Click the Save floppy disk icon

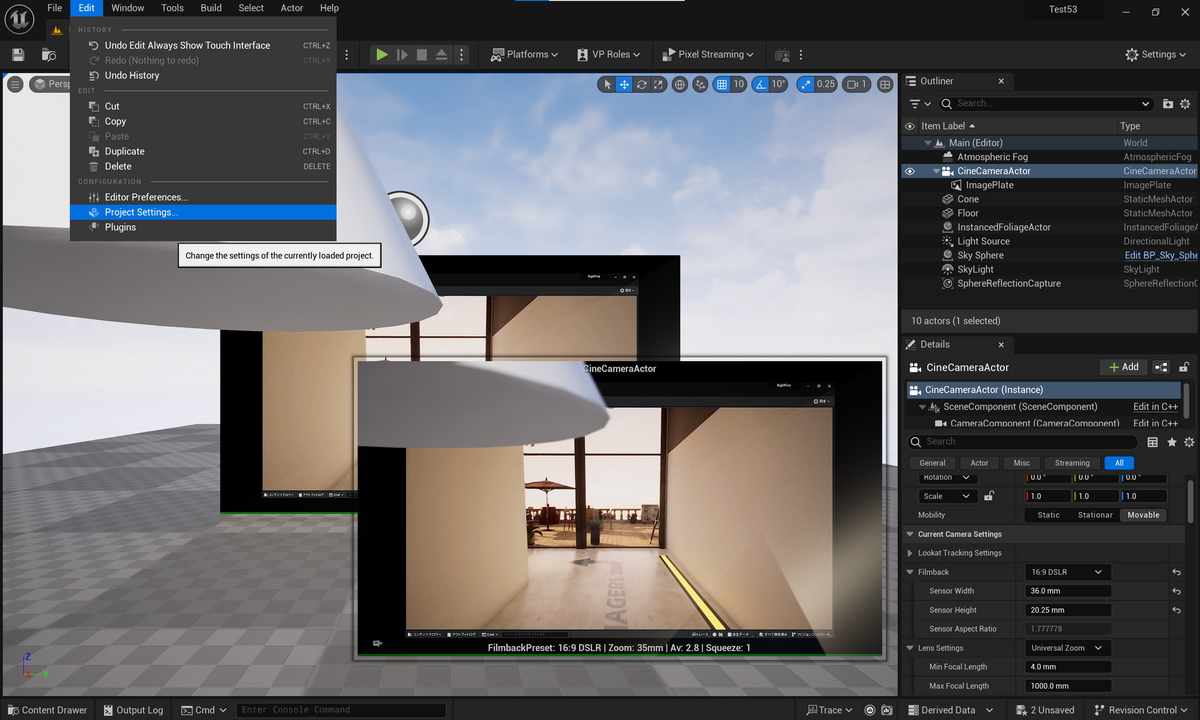click(18, 55)
